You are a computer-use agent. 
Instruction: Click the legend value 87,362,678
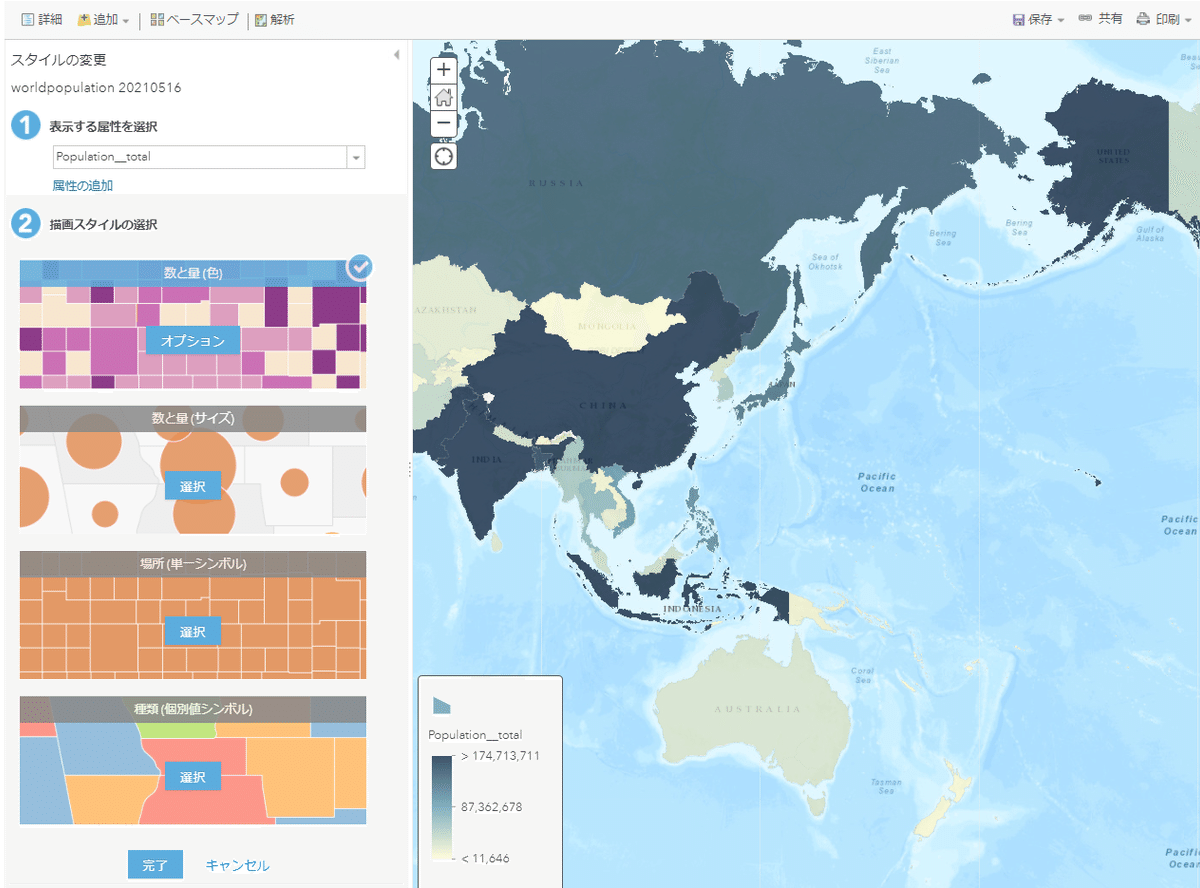[491, 806]
